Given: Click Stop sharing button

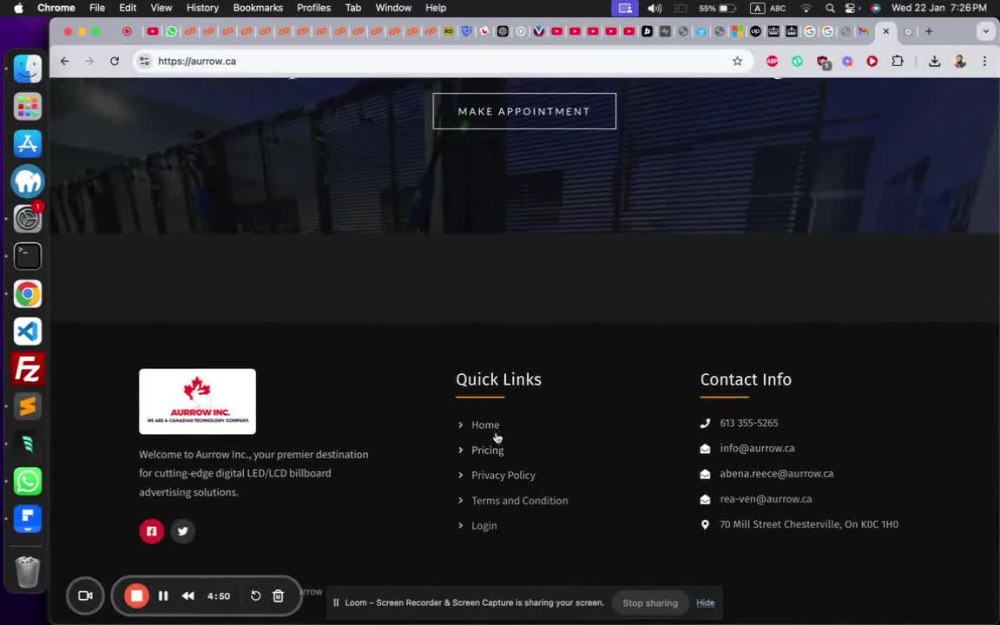Looking at the screenshot, I should tap(650, 603).
